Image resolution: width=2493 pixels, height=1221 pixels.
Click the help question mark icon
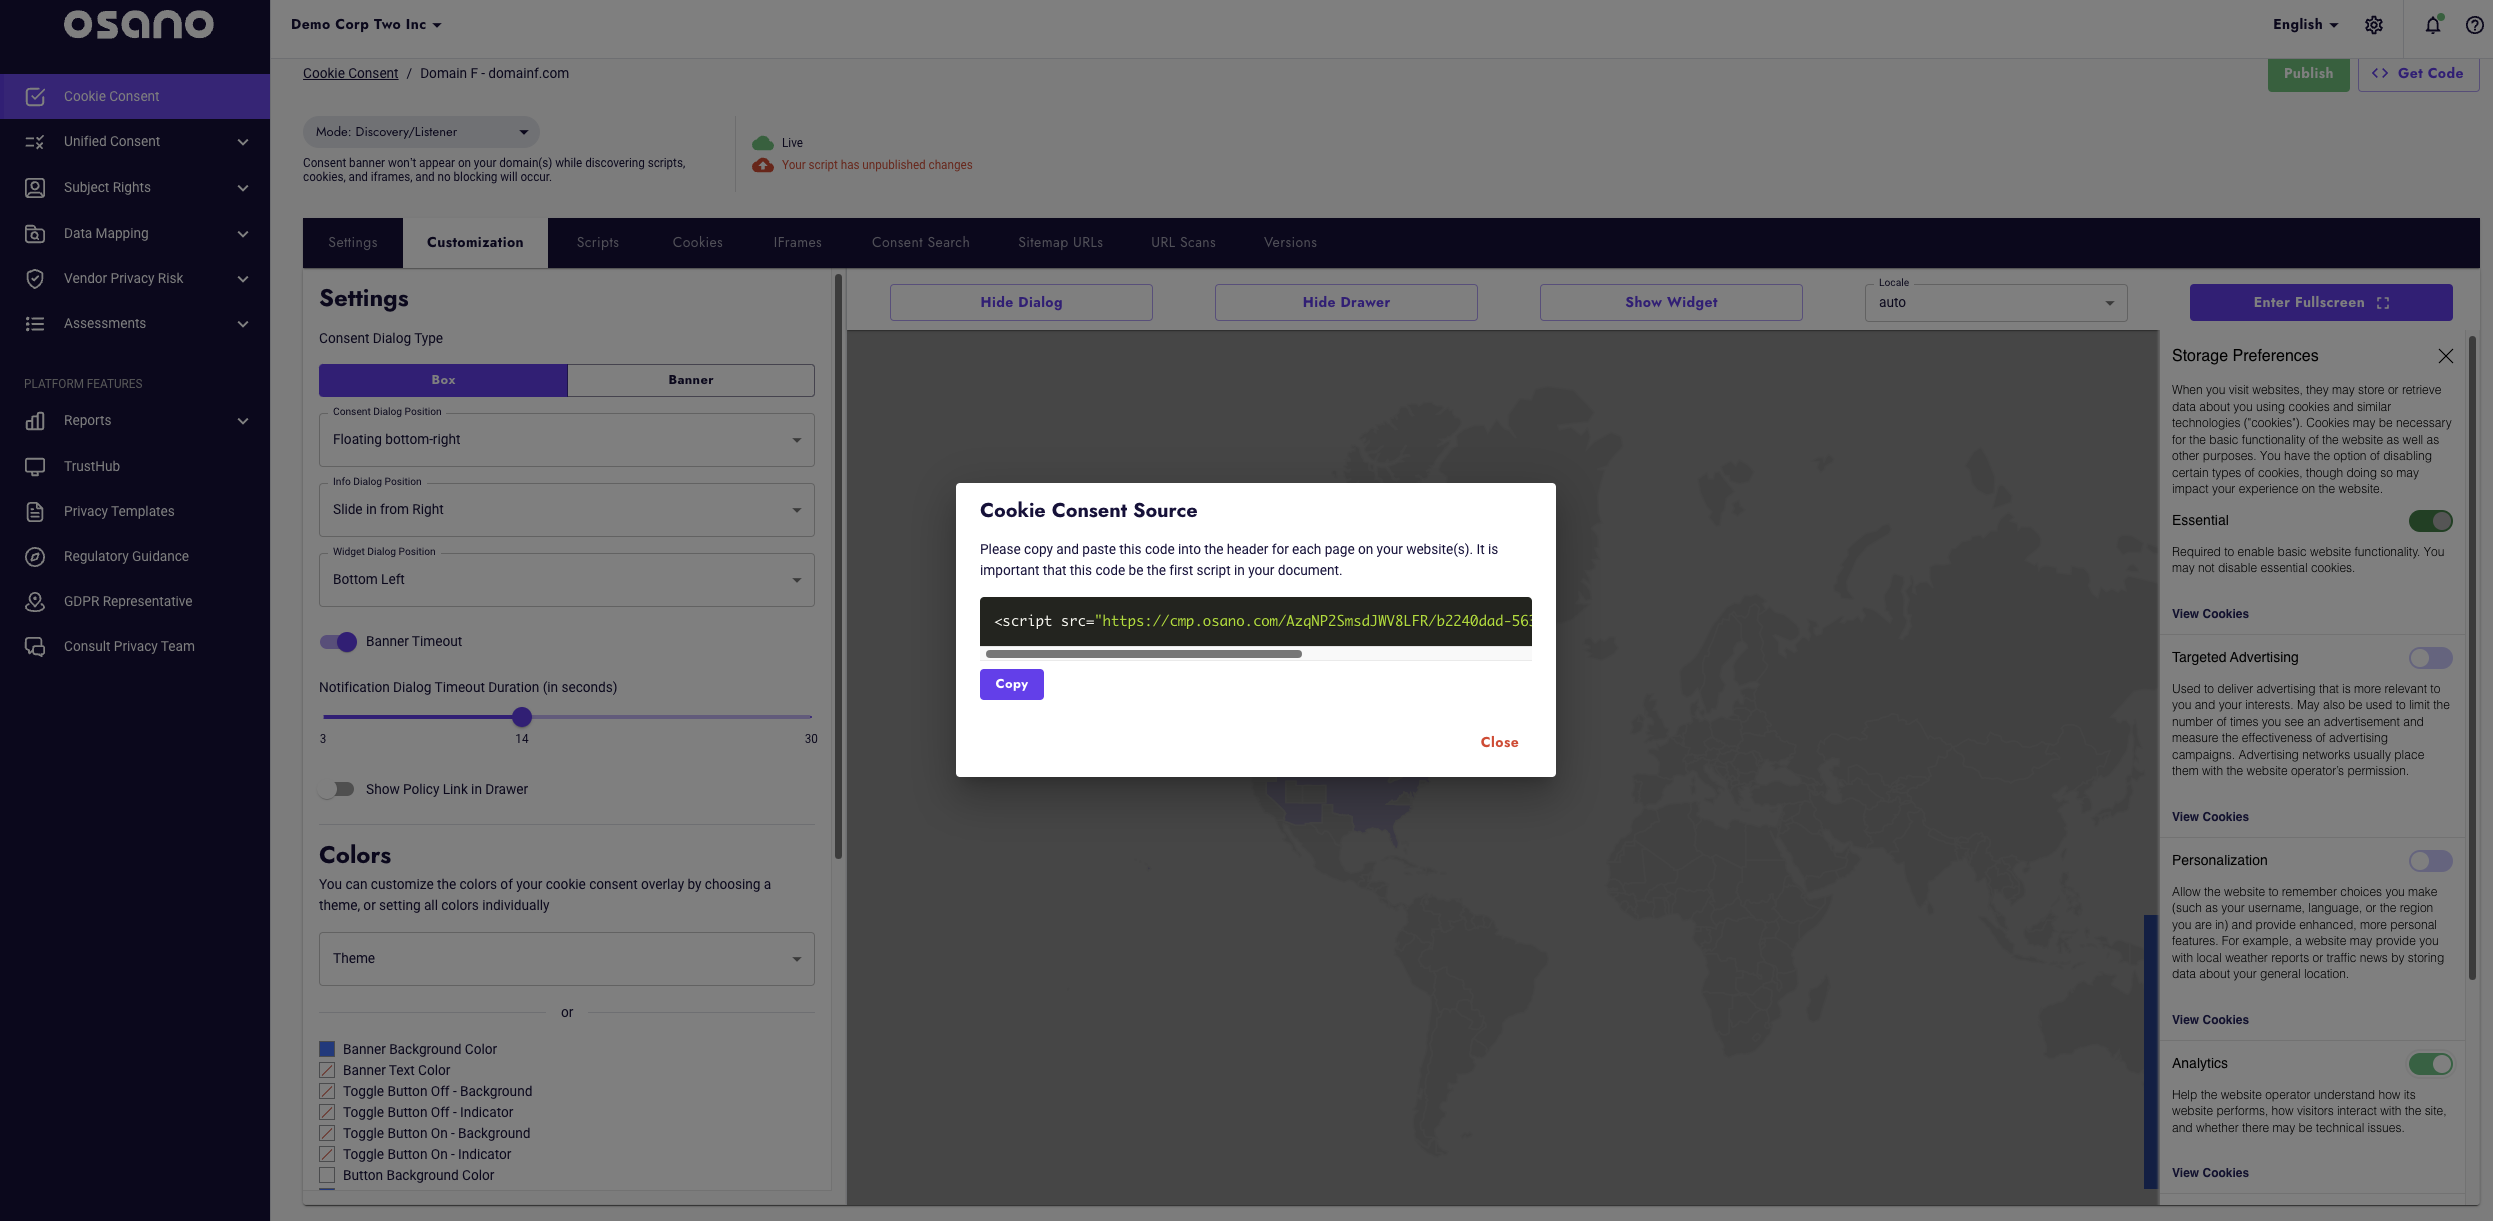pyautogui.click(x=2474, y=25)
